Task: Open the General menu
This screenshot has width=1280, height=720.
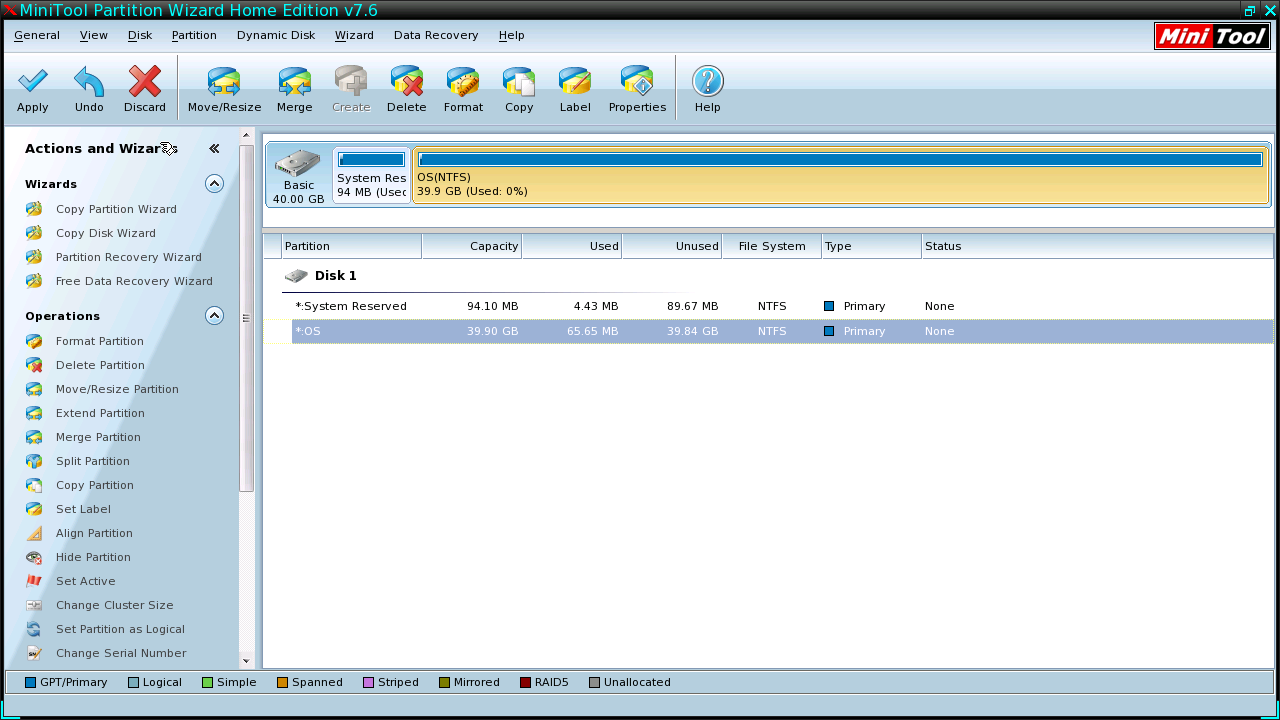Action: [37, 35]
